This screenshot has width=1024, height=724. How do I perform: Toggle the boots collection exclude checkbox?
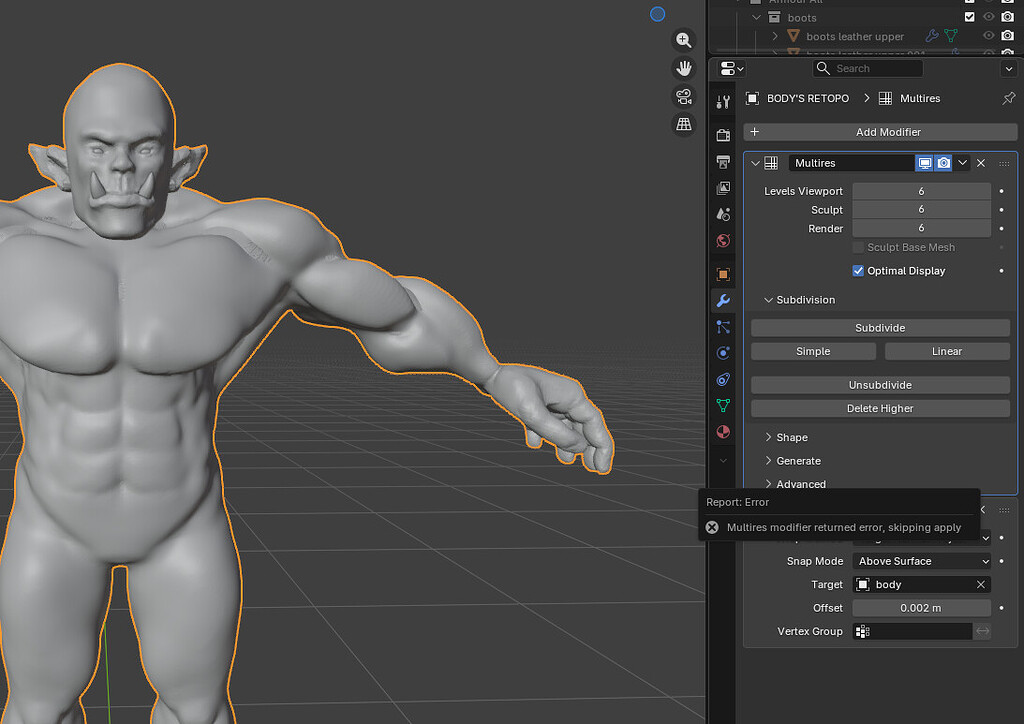(x=970, y=17)
